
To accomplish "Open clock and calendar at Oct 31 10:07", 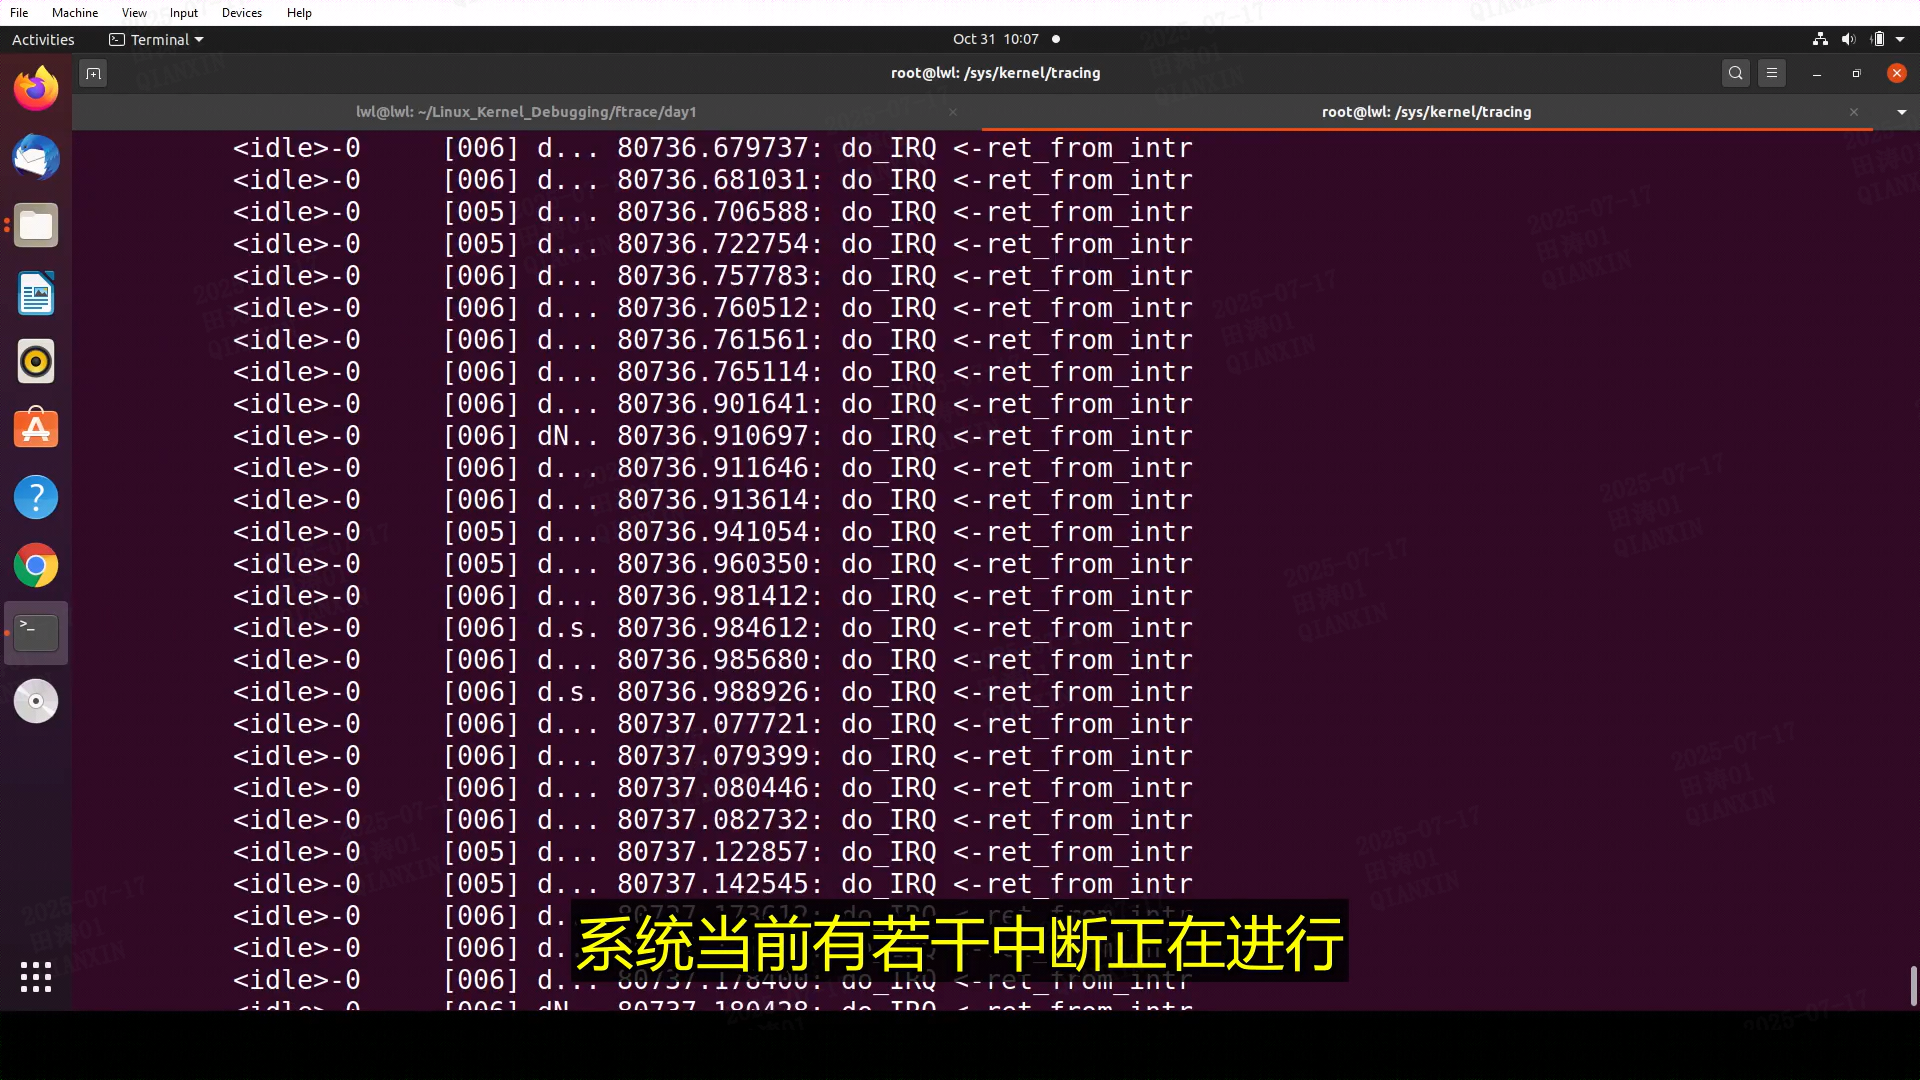I will [995, 39].
